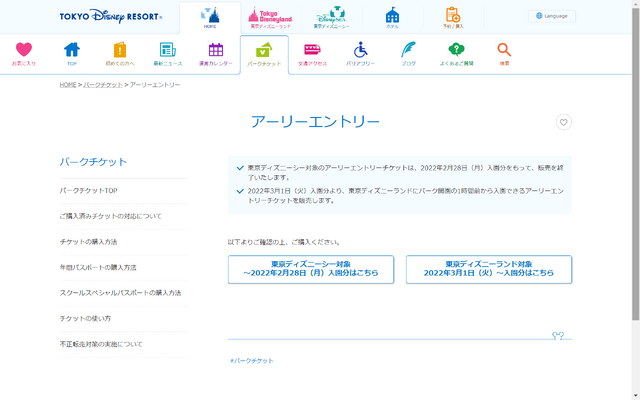The height and width of the screenshot is (400, 640).
Task: Open パークチケット sidebar heading
Action: pyautogui.click(x=93, y=162)
